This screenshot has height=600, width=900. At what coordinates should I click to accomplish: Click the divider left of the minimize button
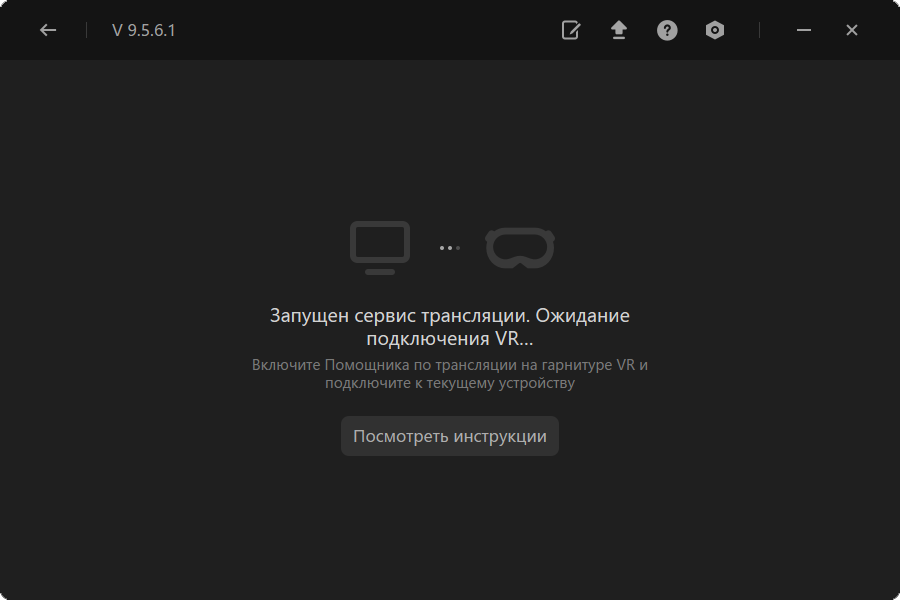(759, 30)
